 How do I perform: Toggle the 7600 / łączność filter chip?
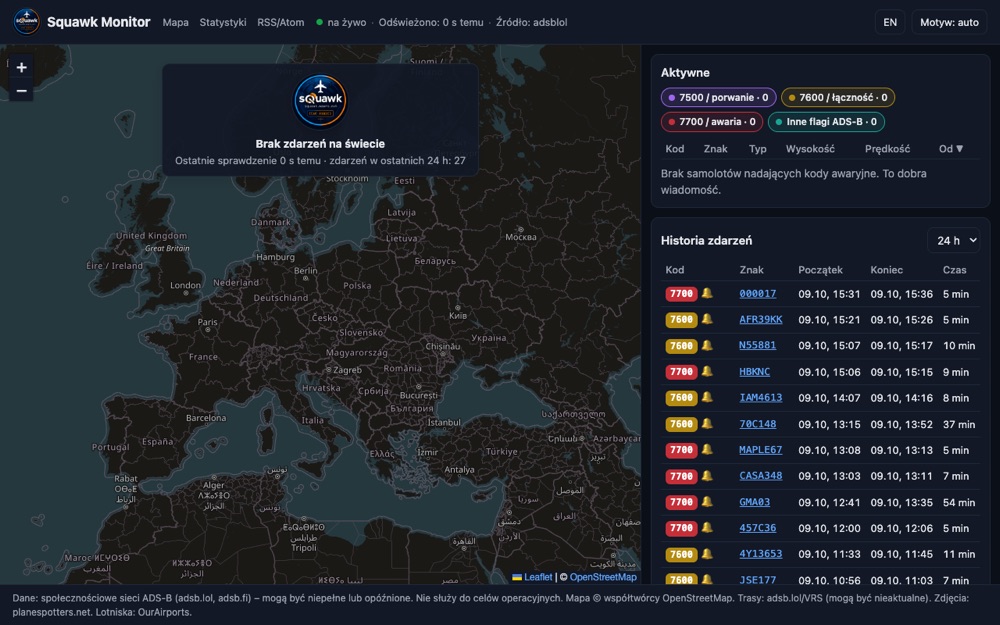click(x=838, y=98)
